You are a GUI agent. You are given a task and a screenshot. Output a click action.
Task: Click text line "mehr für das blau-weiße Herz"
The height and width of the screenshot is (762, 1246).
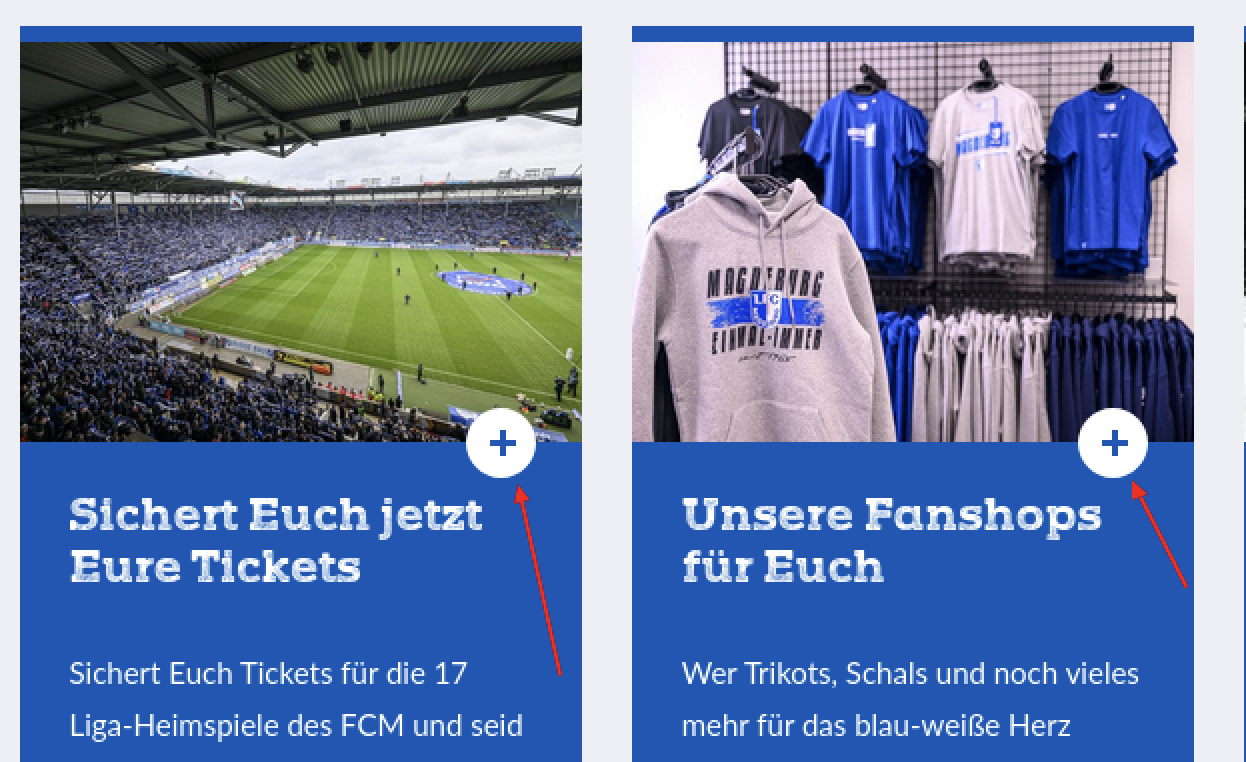[x=876, y=725]
